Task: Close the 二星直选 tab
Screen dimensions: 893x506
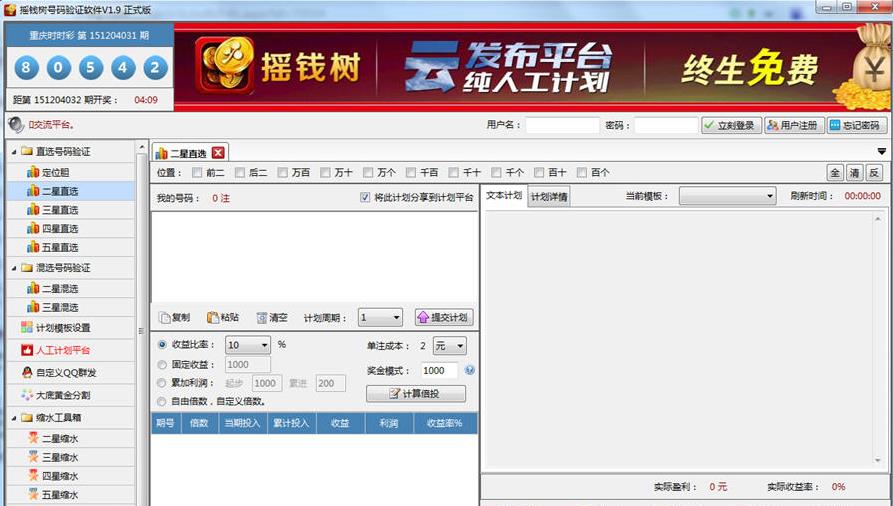Action: [218, 153]
